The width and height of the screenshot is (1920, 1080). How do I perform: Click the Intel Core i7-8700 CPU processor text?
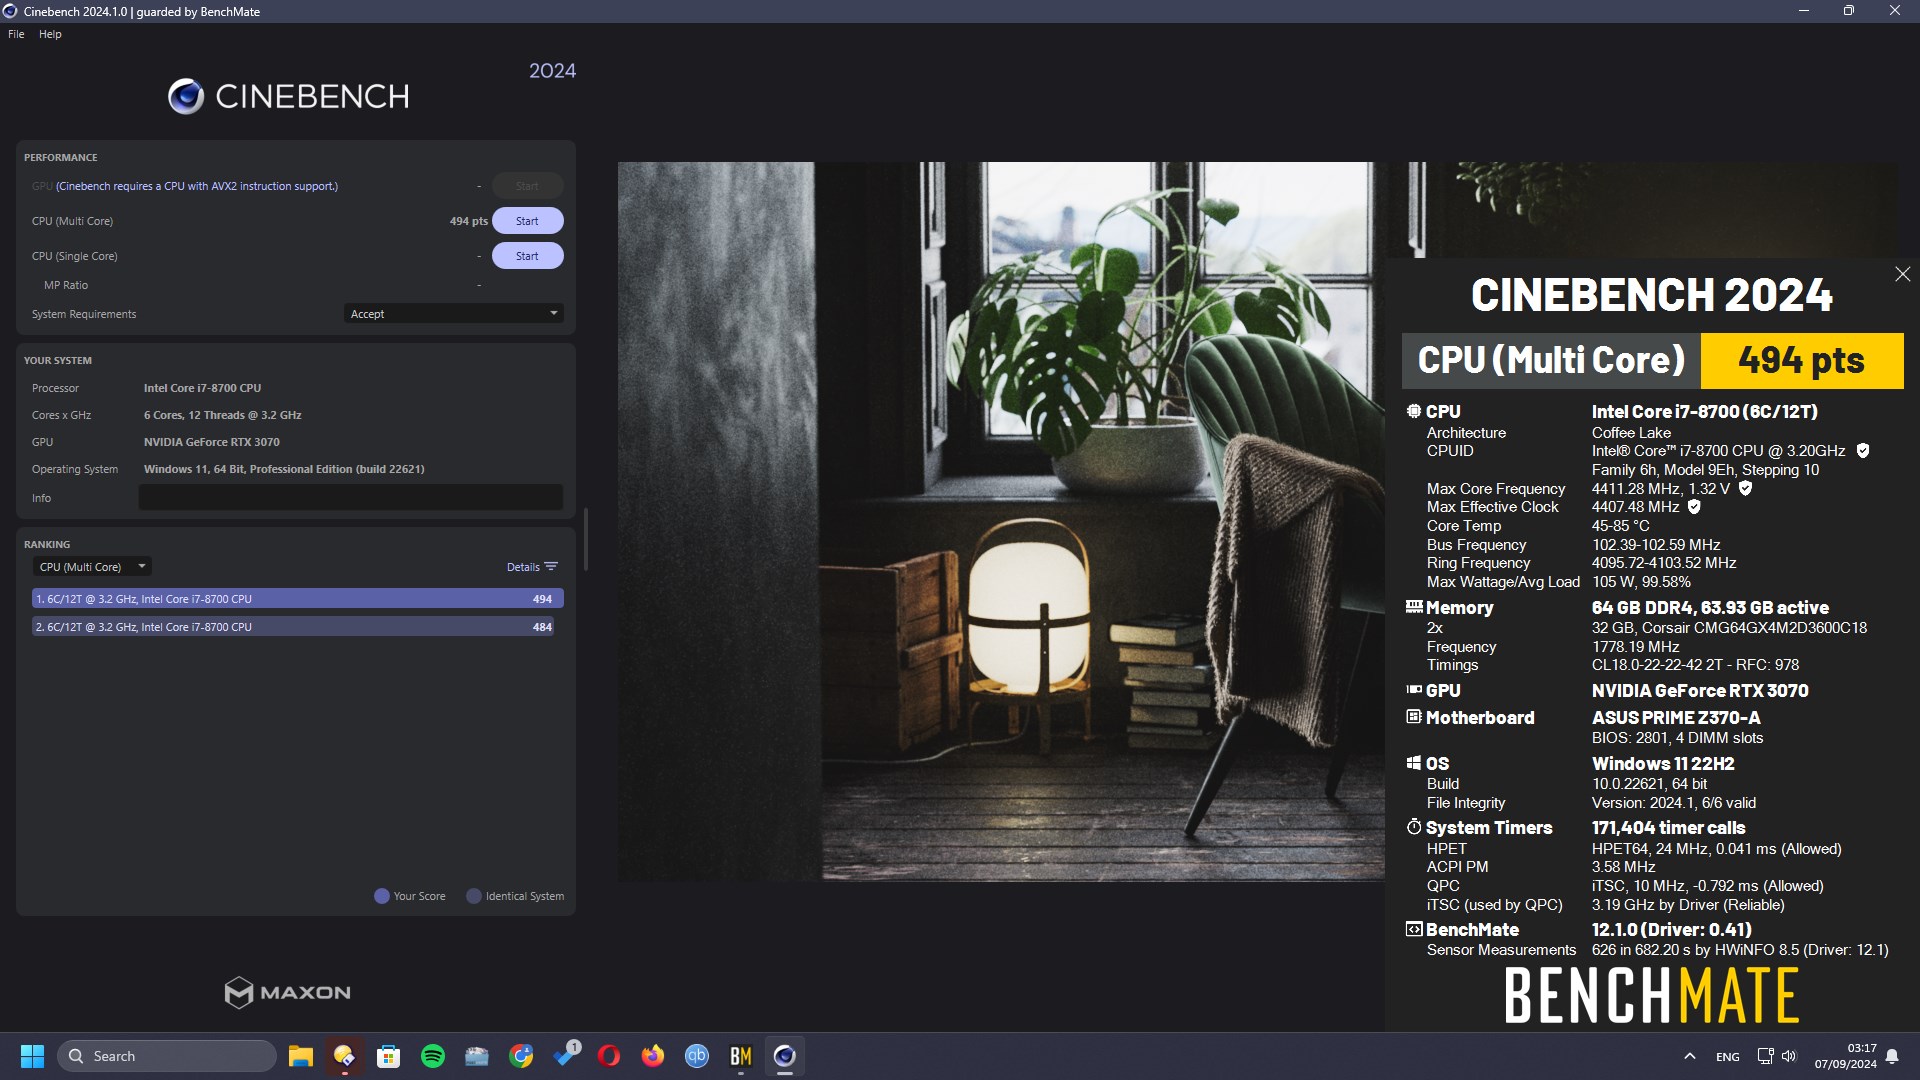pos(202,388)
